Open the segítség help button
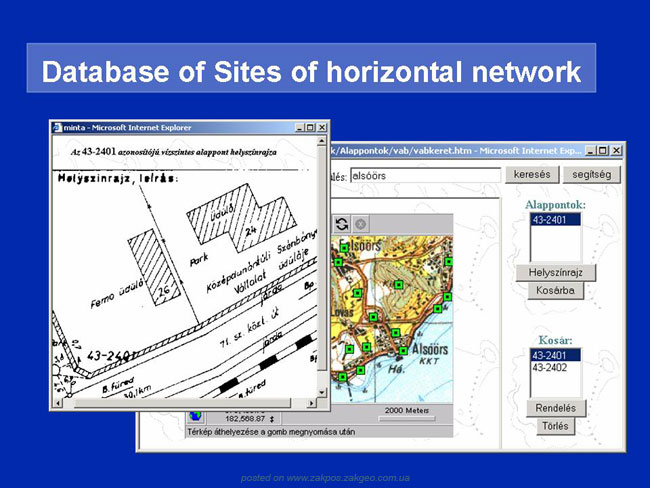 (x=592, y=175)
